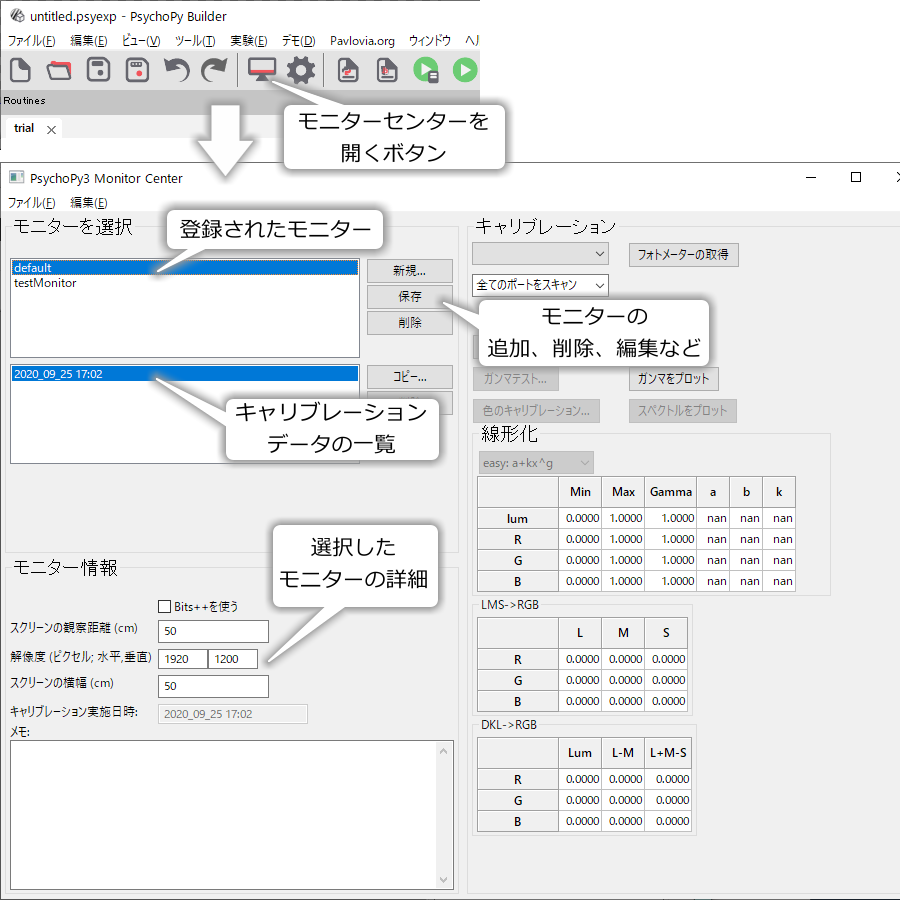The height and width of the screenshot is (900, 900).
Task: Click the Gamma column header
Action: click(670, 492)
